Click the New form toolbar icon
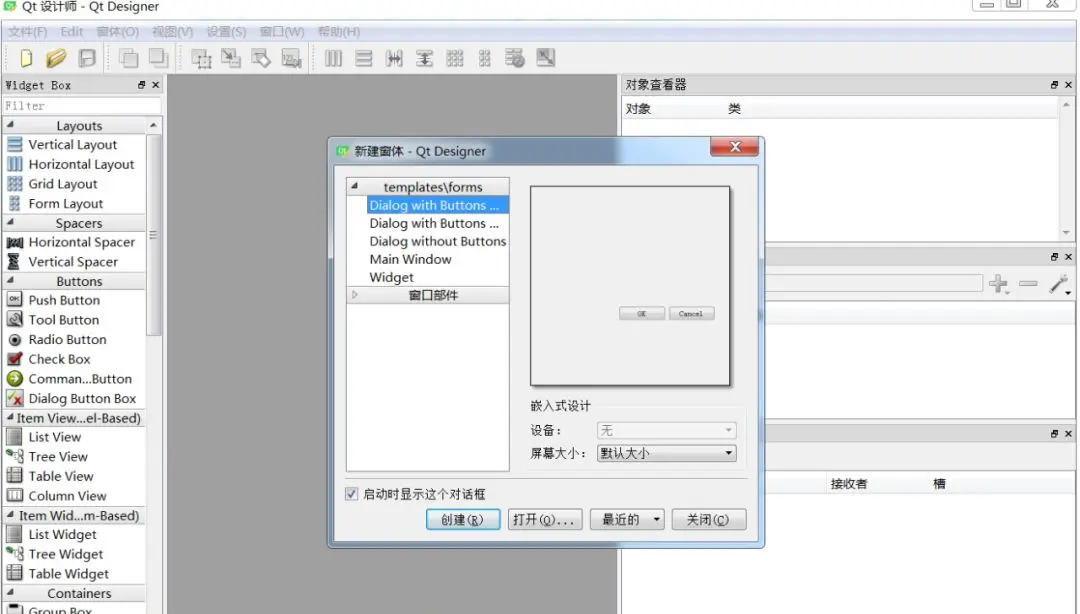 click(x=26, y=59)
